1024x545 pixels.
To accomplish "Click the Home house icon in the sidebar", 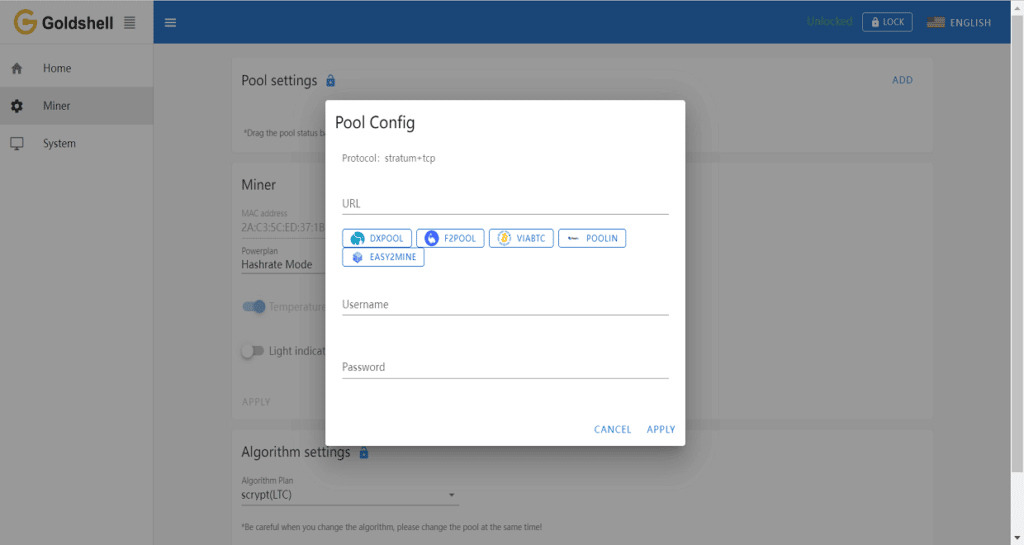I will pos(17,68).
